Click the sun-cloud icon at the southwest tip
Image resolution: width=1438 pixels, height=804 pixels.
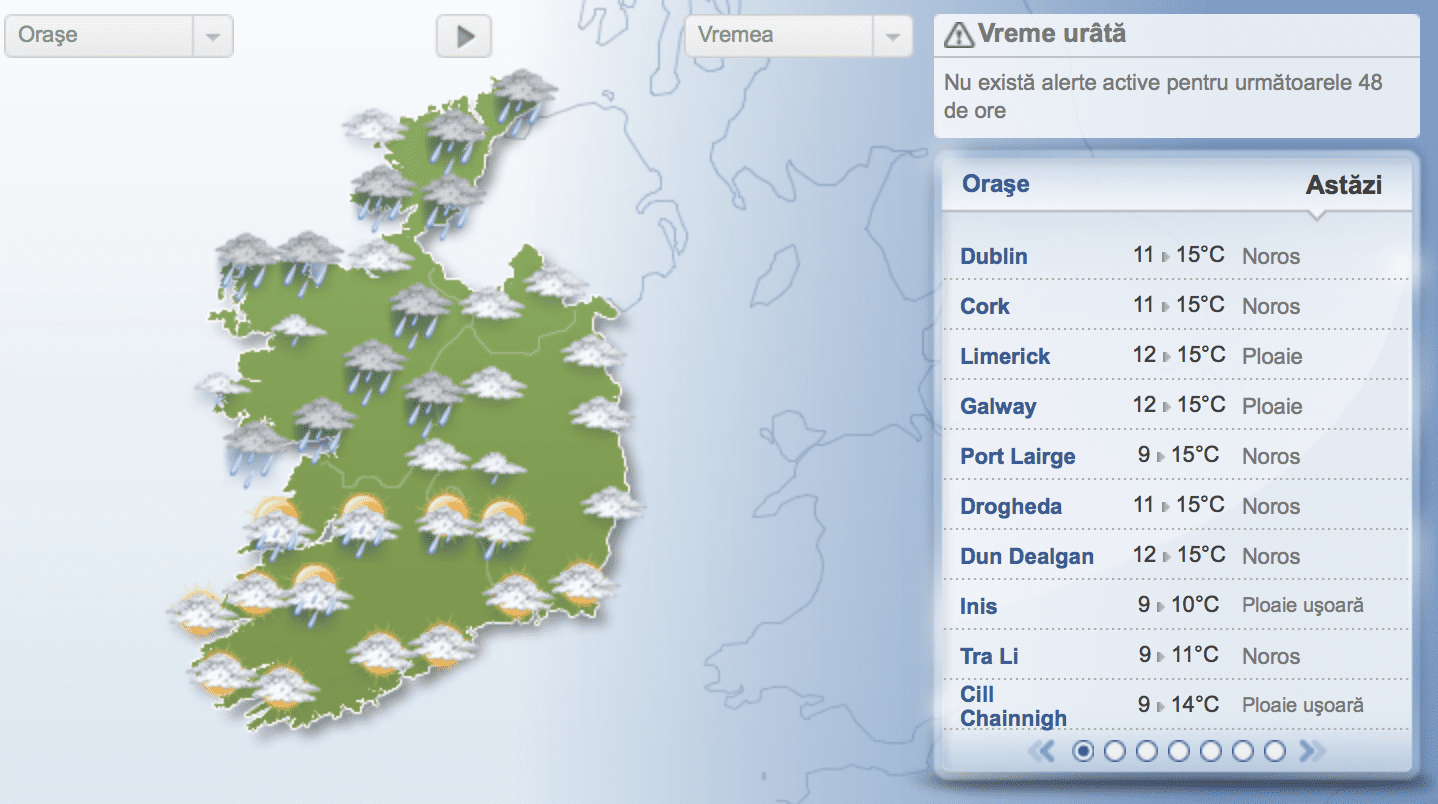(x=219, y=673)
